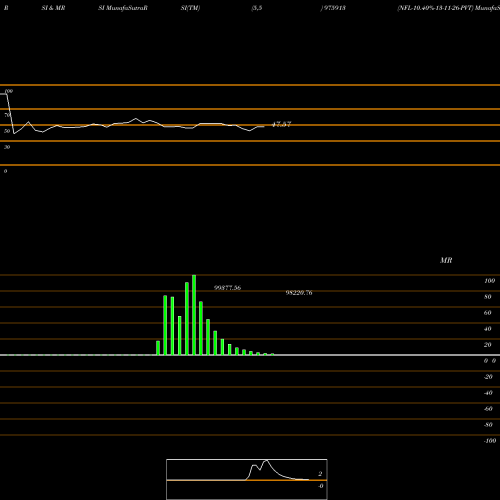Click the '30' label on the RSI axis
Viewport: 500px width, 500px height.
pyautogui.click(x=7, y=147)
